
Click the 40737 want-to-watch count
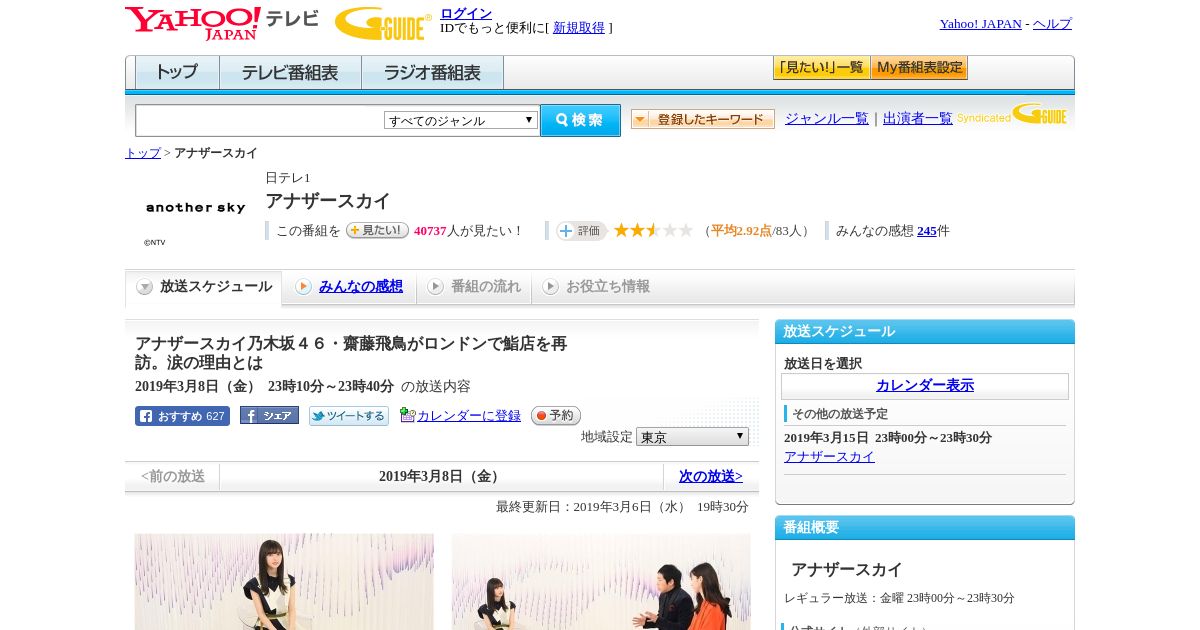(x=430, y=231)
